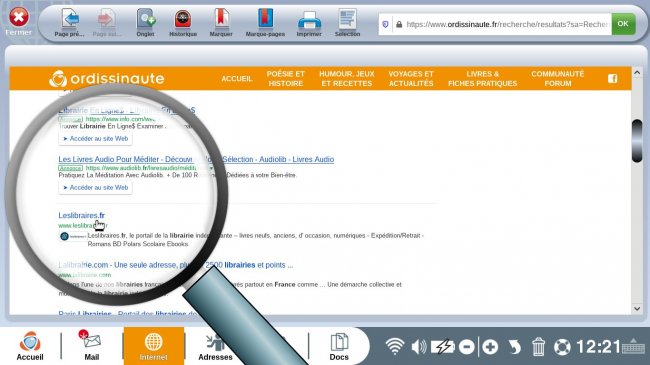This screenshot has width=650, height=365.
Task: Click the page scroll up arrow
Action: [x=637, y=73]
